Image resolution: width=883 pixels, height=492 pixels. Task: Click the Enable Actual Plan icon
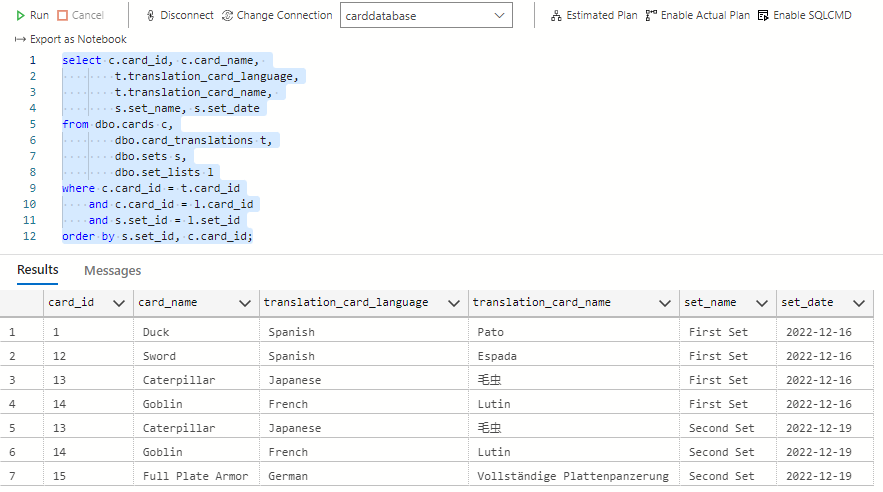tap(651, 15)
